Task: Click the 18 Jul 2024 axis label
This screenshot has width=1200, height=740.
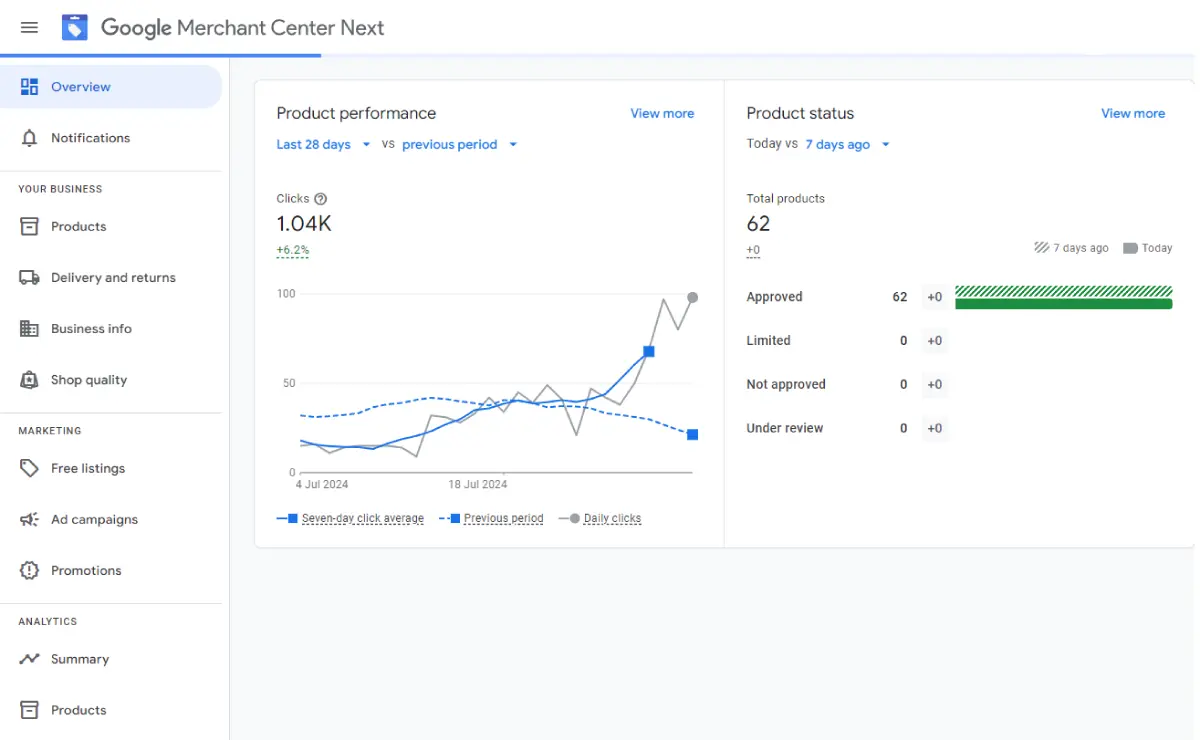Action: (478, 485)
